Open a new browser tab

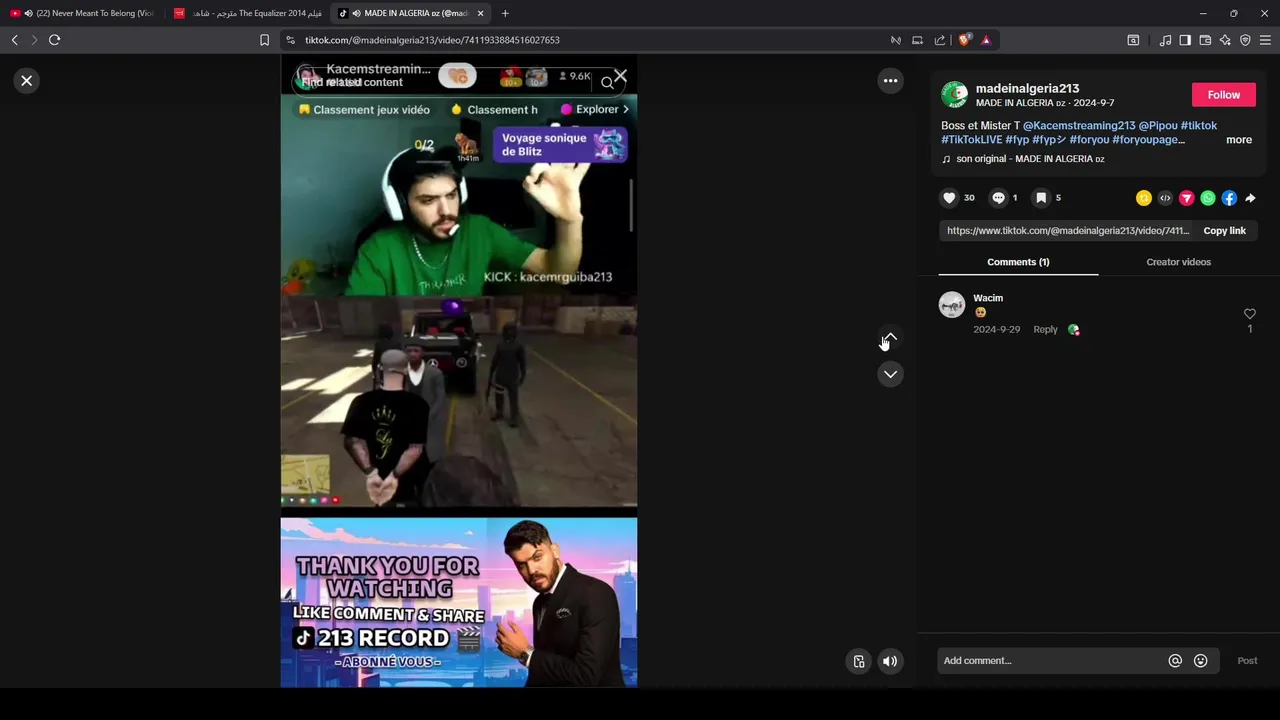(505, 13)
